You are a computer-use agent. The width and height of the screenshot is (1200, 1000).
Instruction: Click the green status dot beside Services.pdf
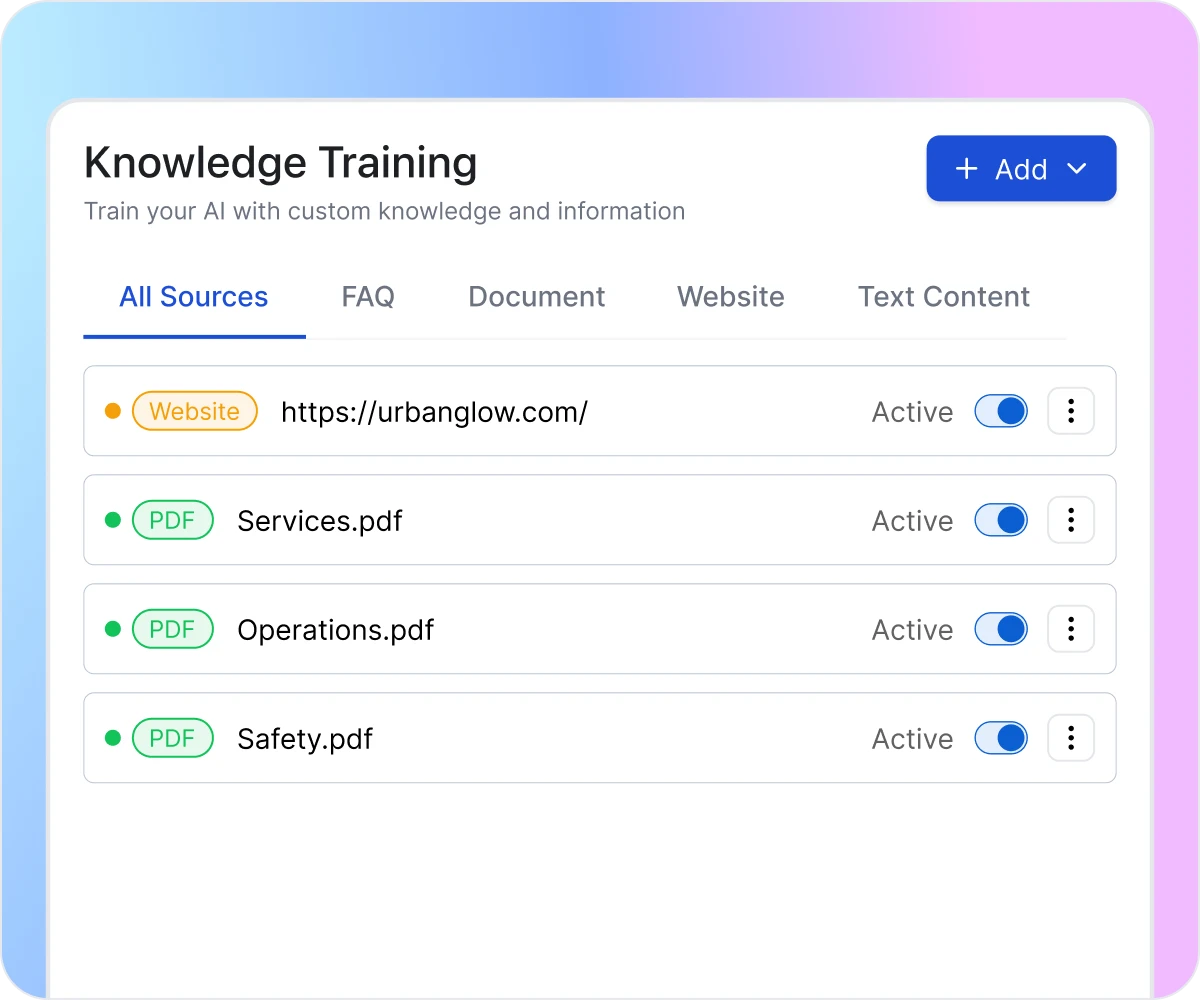pyautogui.click(x=113, y=520)
